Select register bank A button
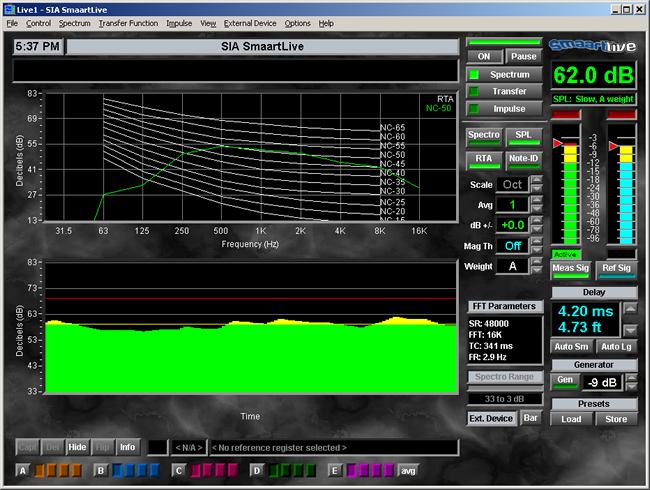The width and height of the screenshot is (650, 490). click(23, 471)
